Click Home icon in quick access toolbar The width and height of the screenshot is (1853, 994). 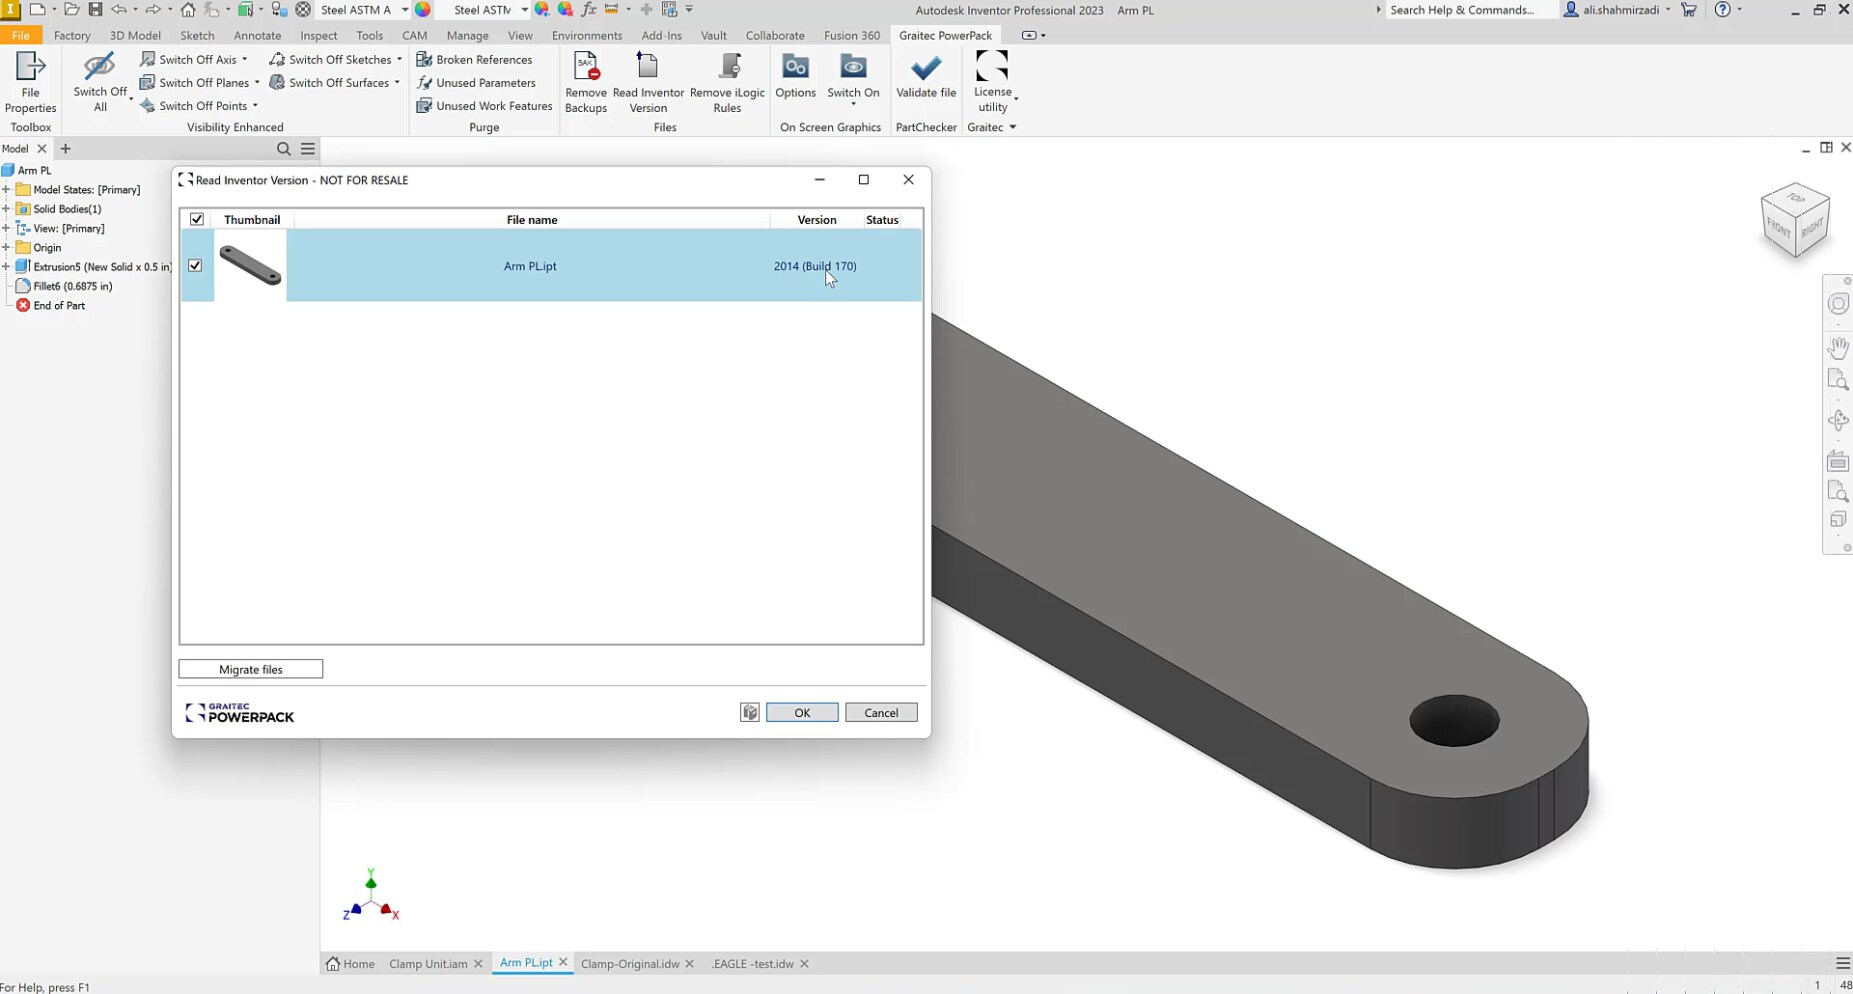(x=188, y=9)
